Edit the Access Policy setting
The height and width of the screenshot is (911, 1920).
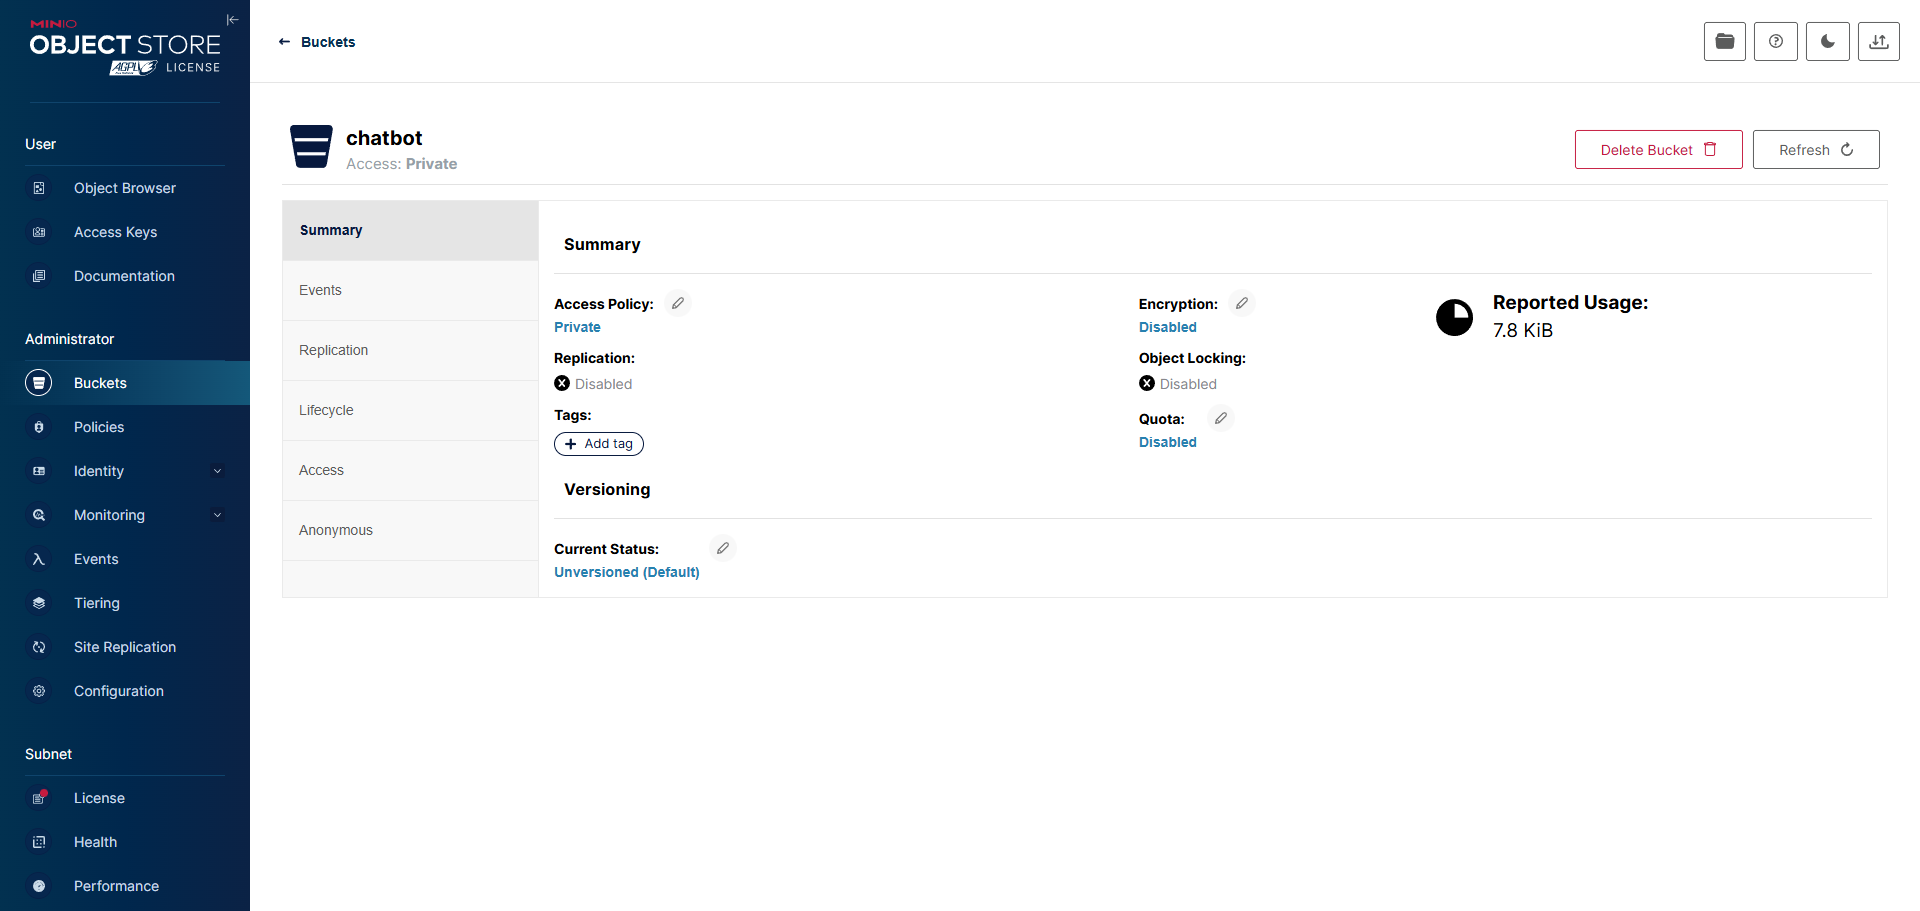point(678,303)
